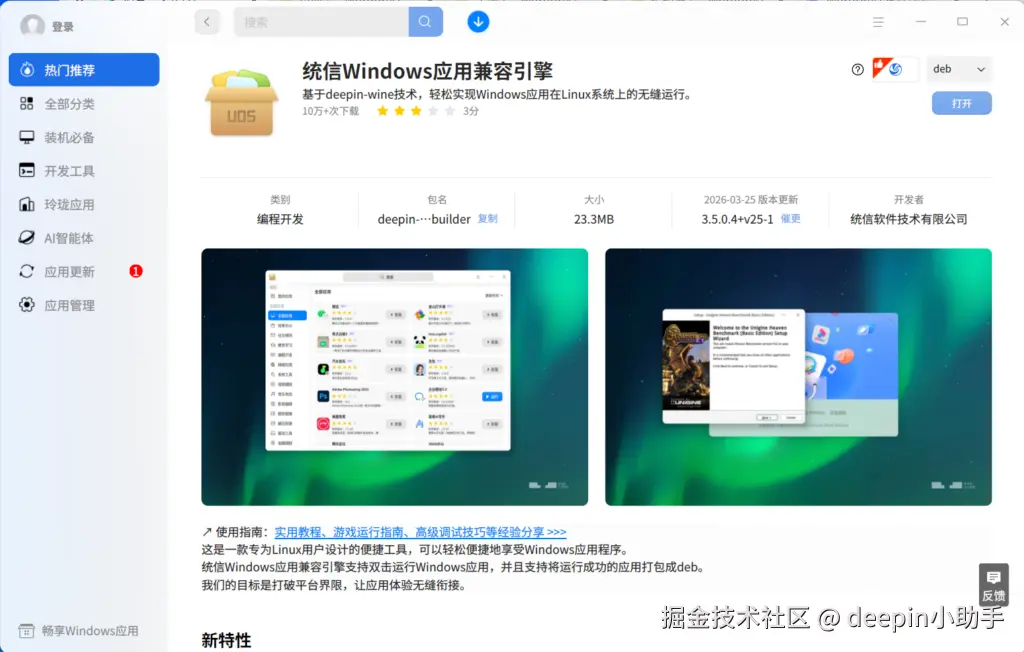The width and height of the screenshot is (1024, 652).
Task: Open 全部分类 category list
Action: pos(84,103)
